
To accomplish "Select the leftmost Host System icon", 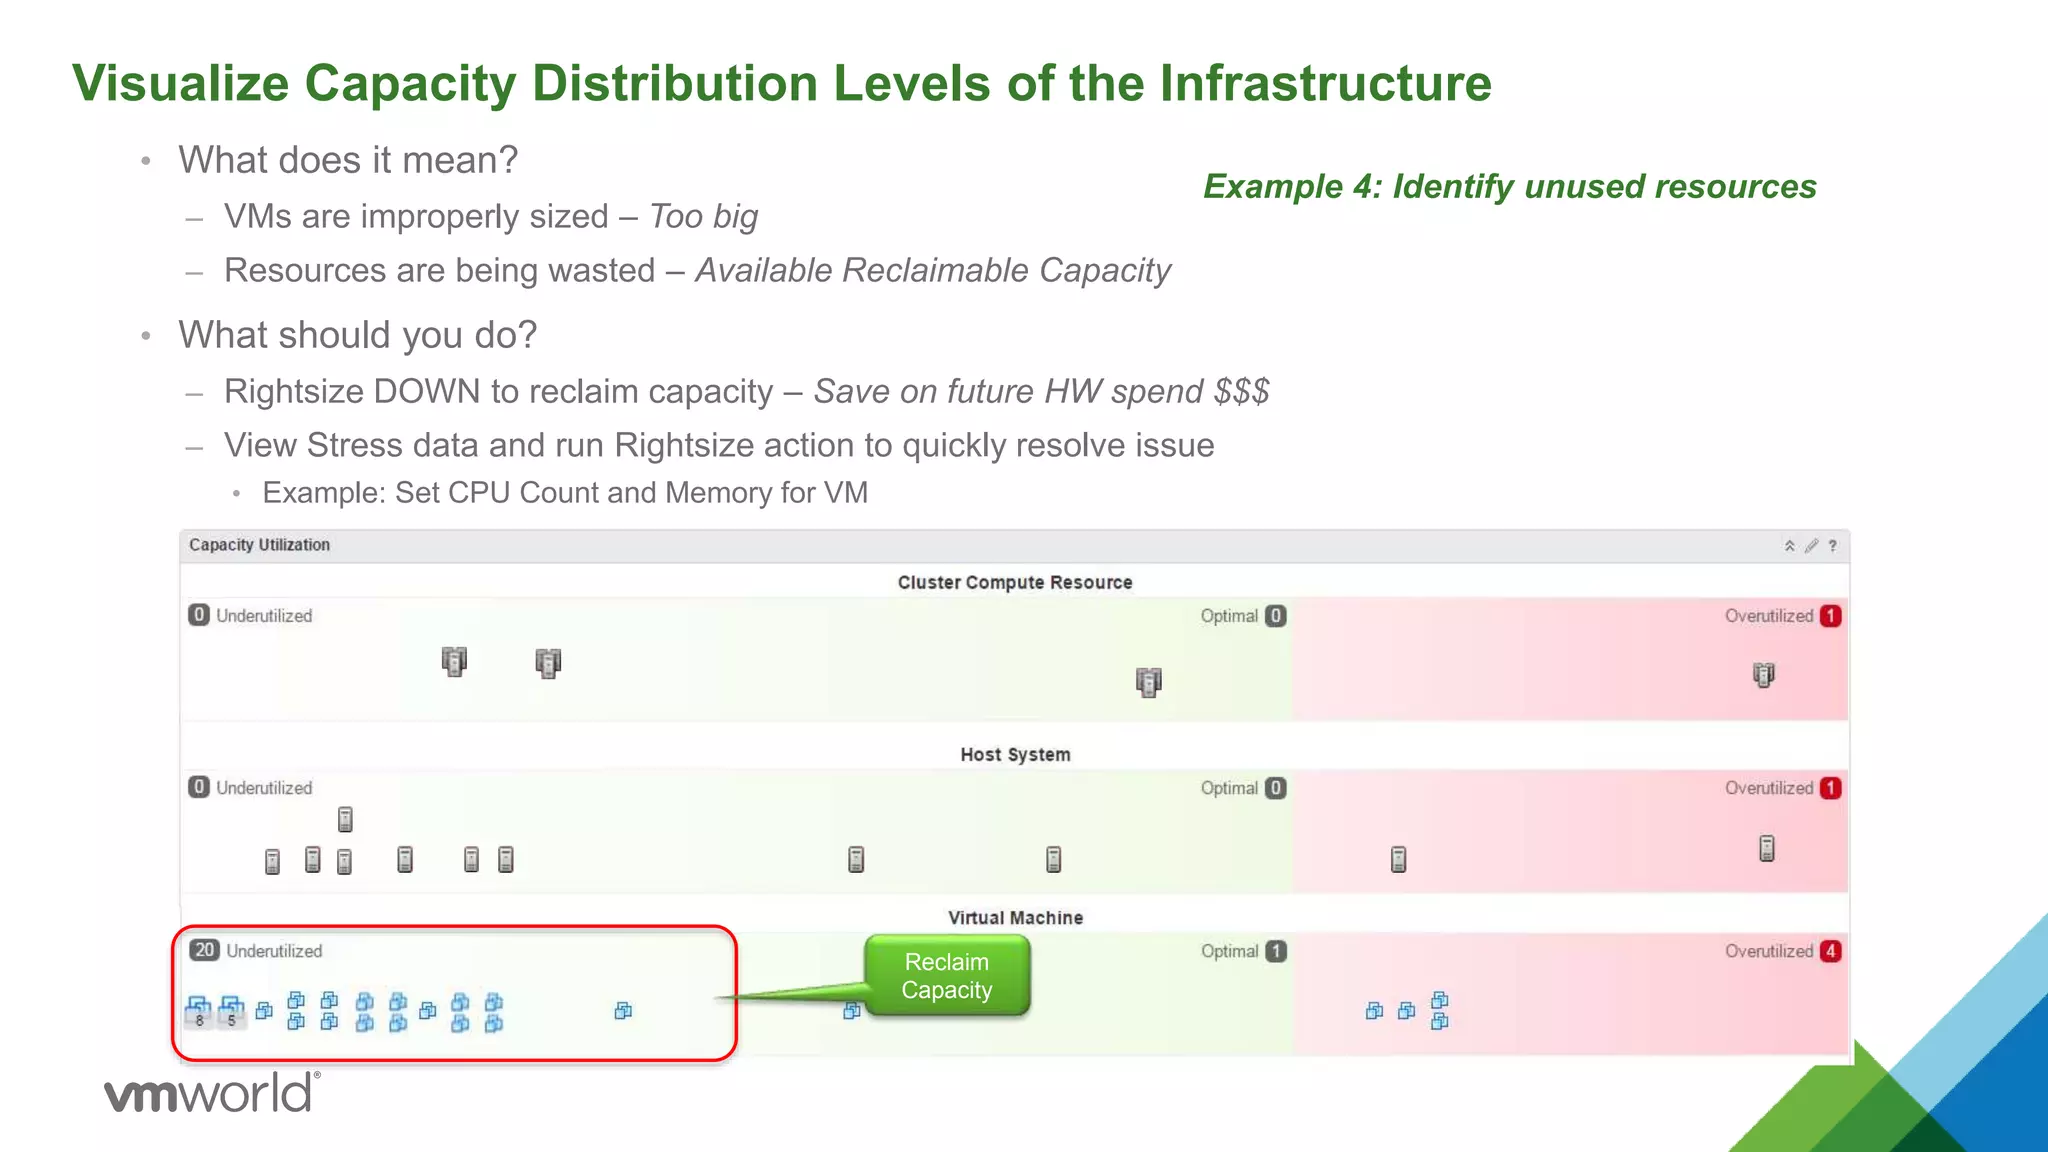I will point(272,861).
